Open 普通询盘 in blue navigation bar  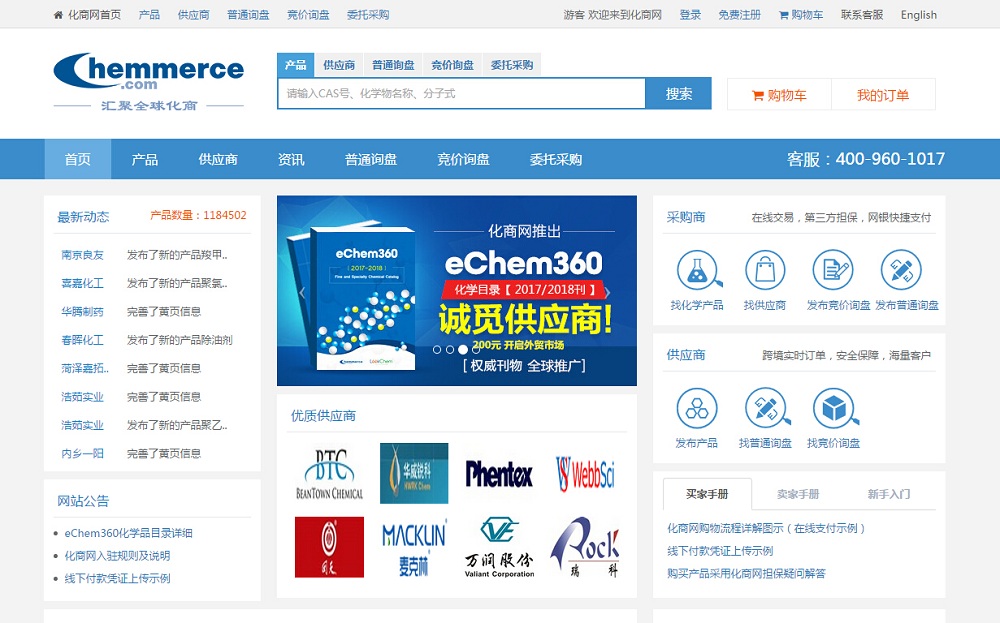[371, 159]
